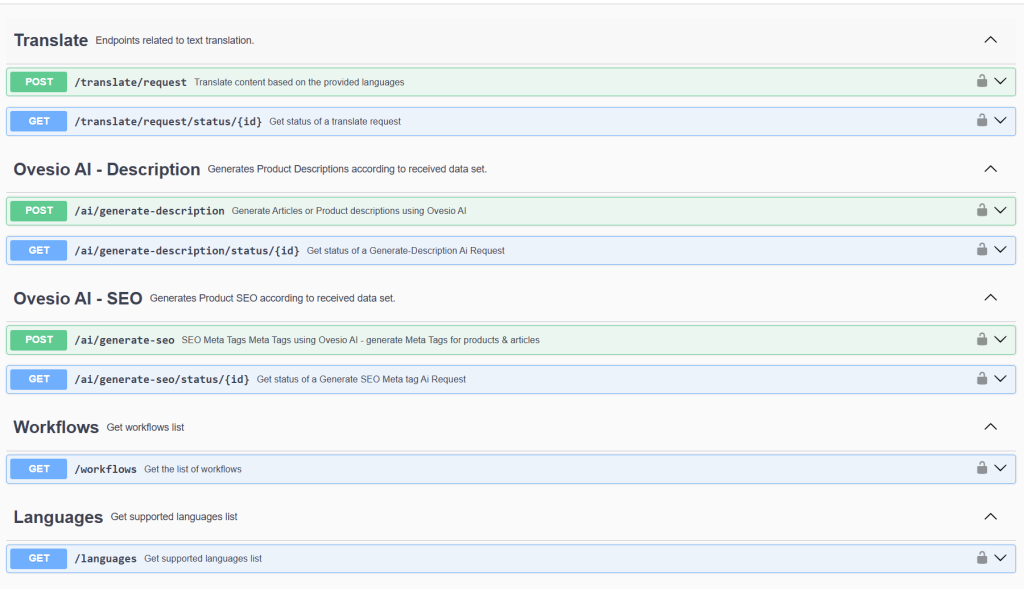Click 'Generates Product SEO according to received data set.'

[272, 298]
